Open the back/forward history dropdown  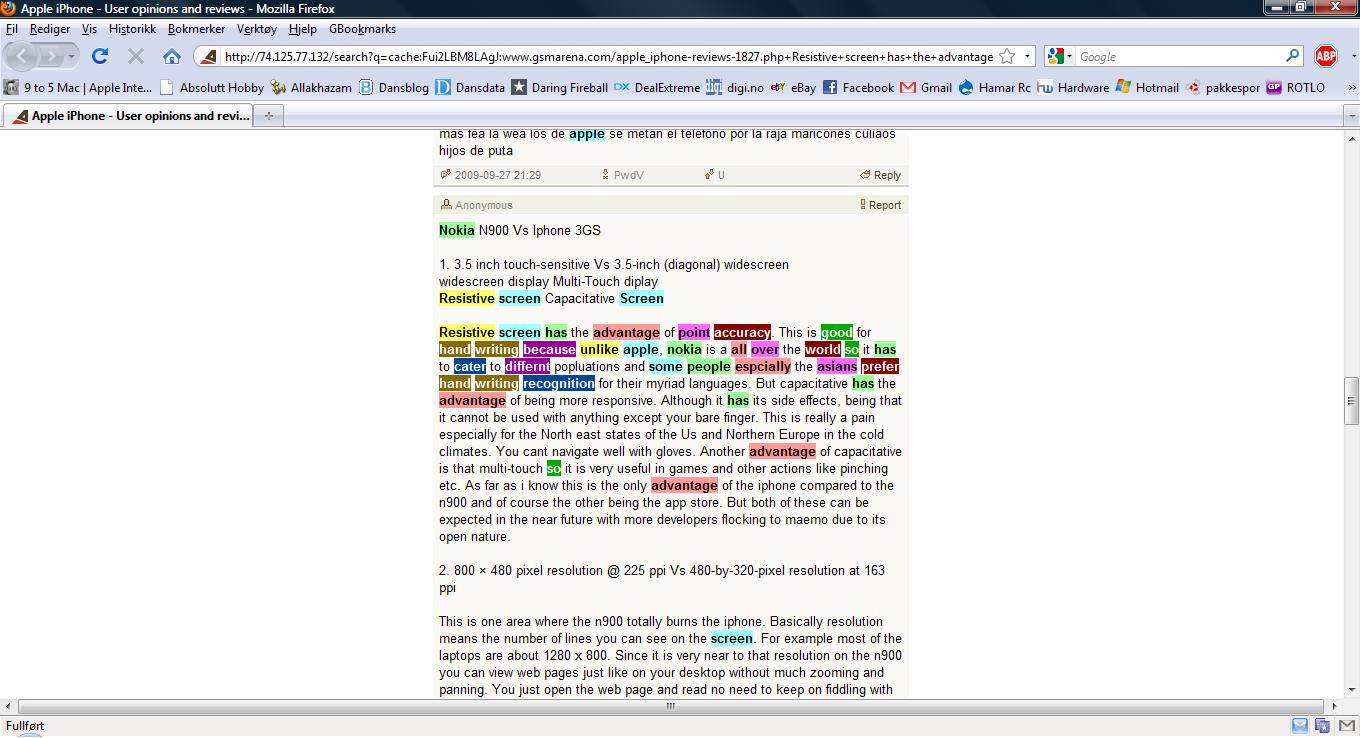coord(73,56)
